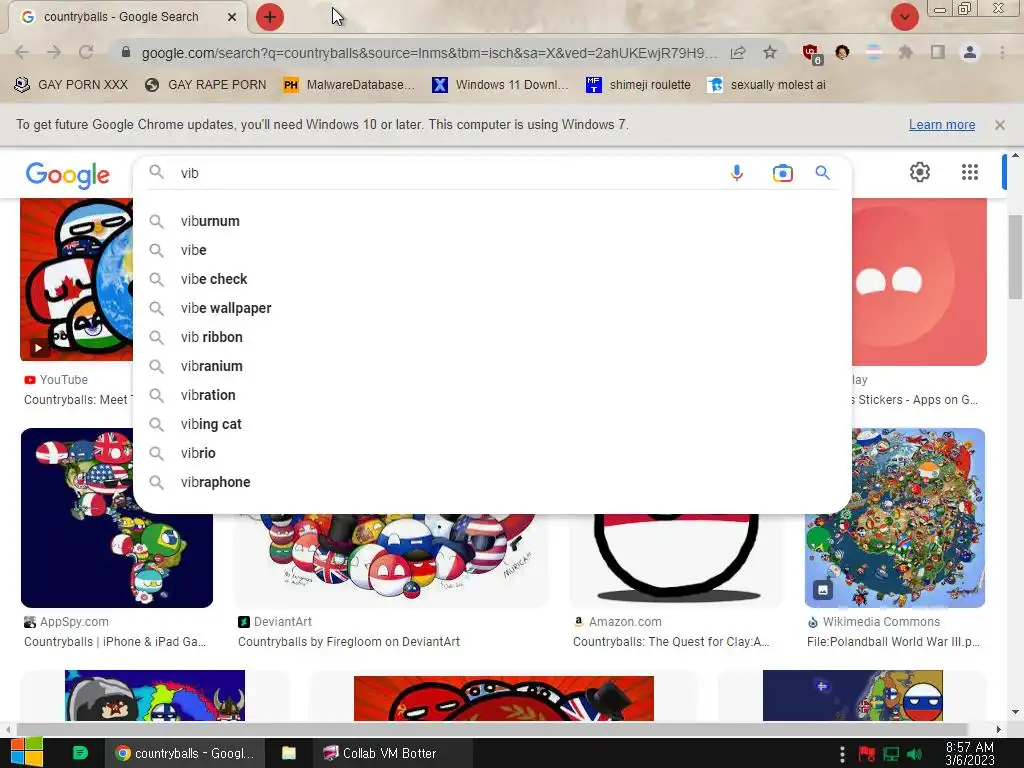Open Google Lens camera search icon
This screenshot has width=1024, height=768.
782,173
